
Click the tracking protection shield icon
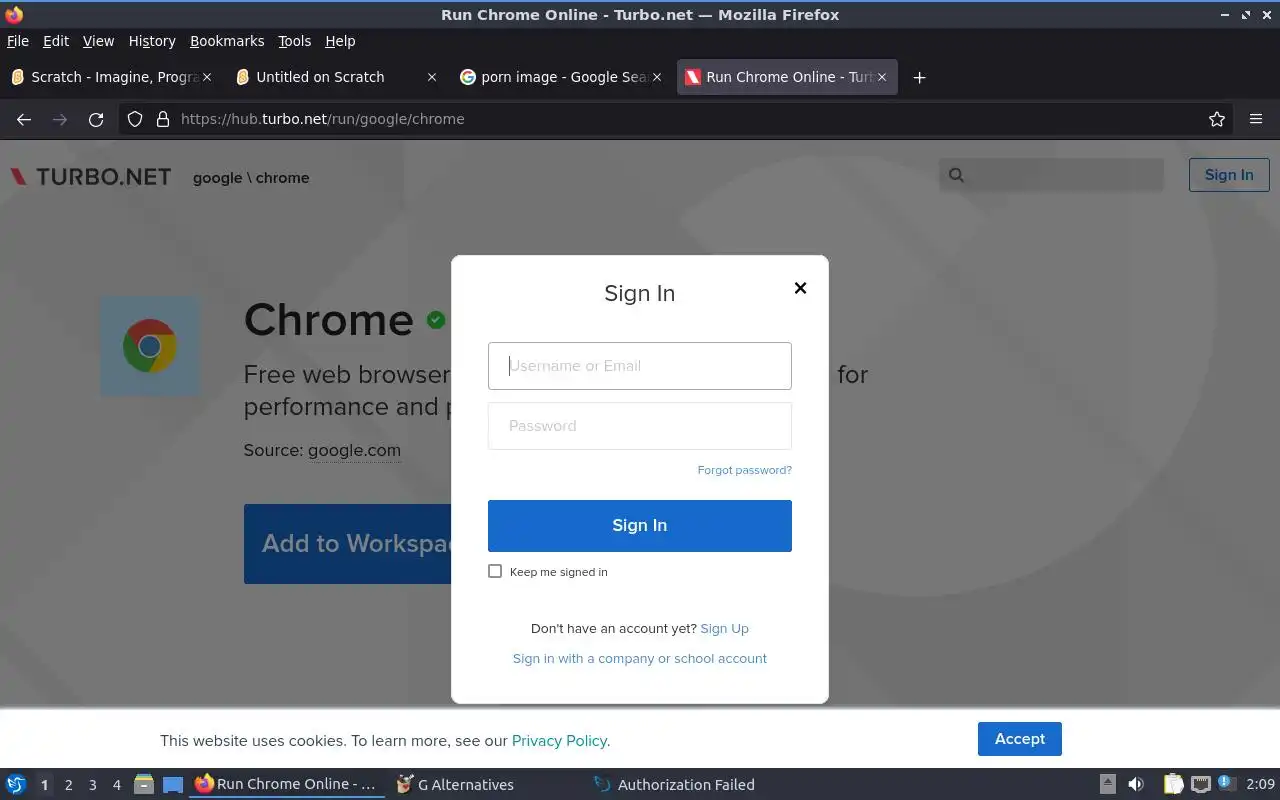[x=135, y=119]
